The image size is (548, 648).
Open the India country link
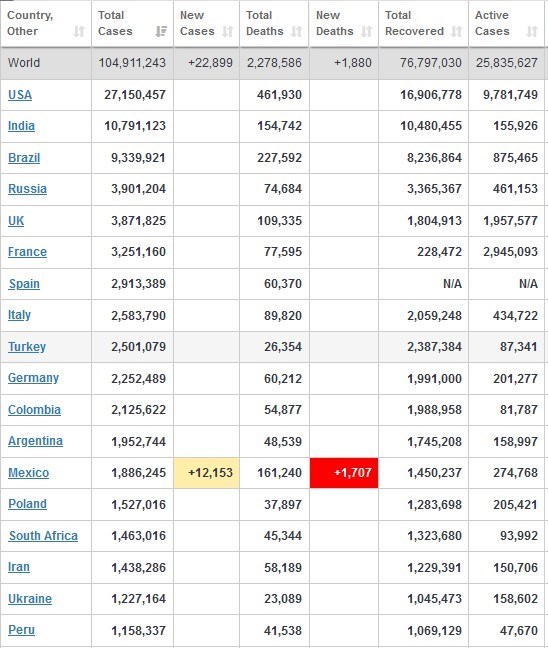point(21,126)
